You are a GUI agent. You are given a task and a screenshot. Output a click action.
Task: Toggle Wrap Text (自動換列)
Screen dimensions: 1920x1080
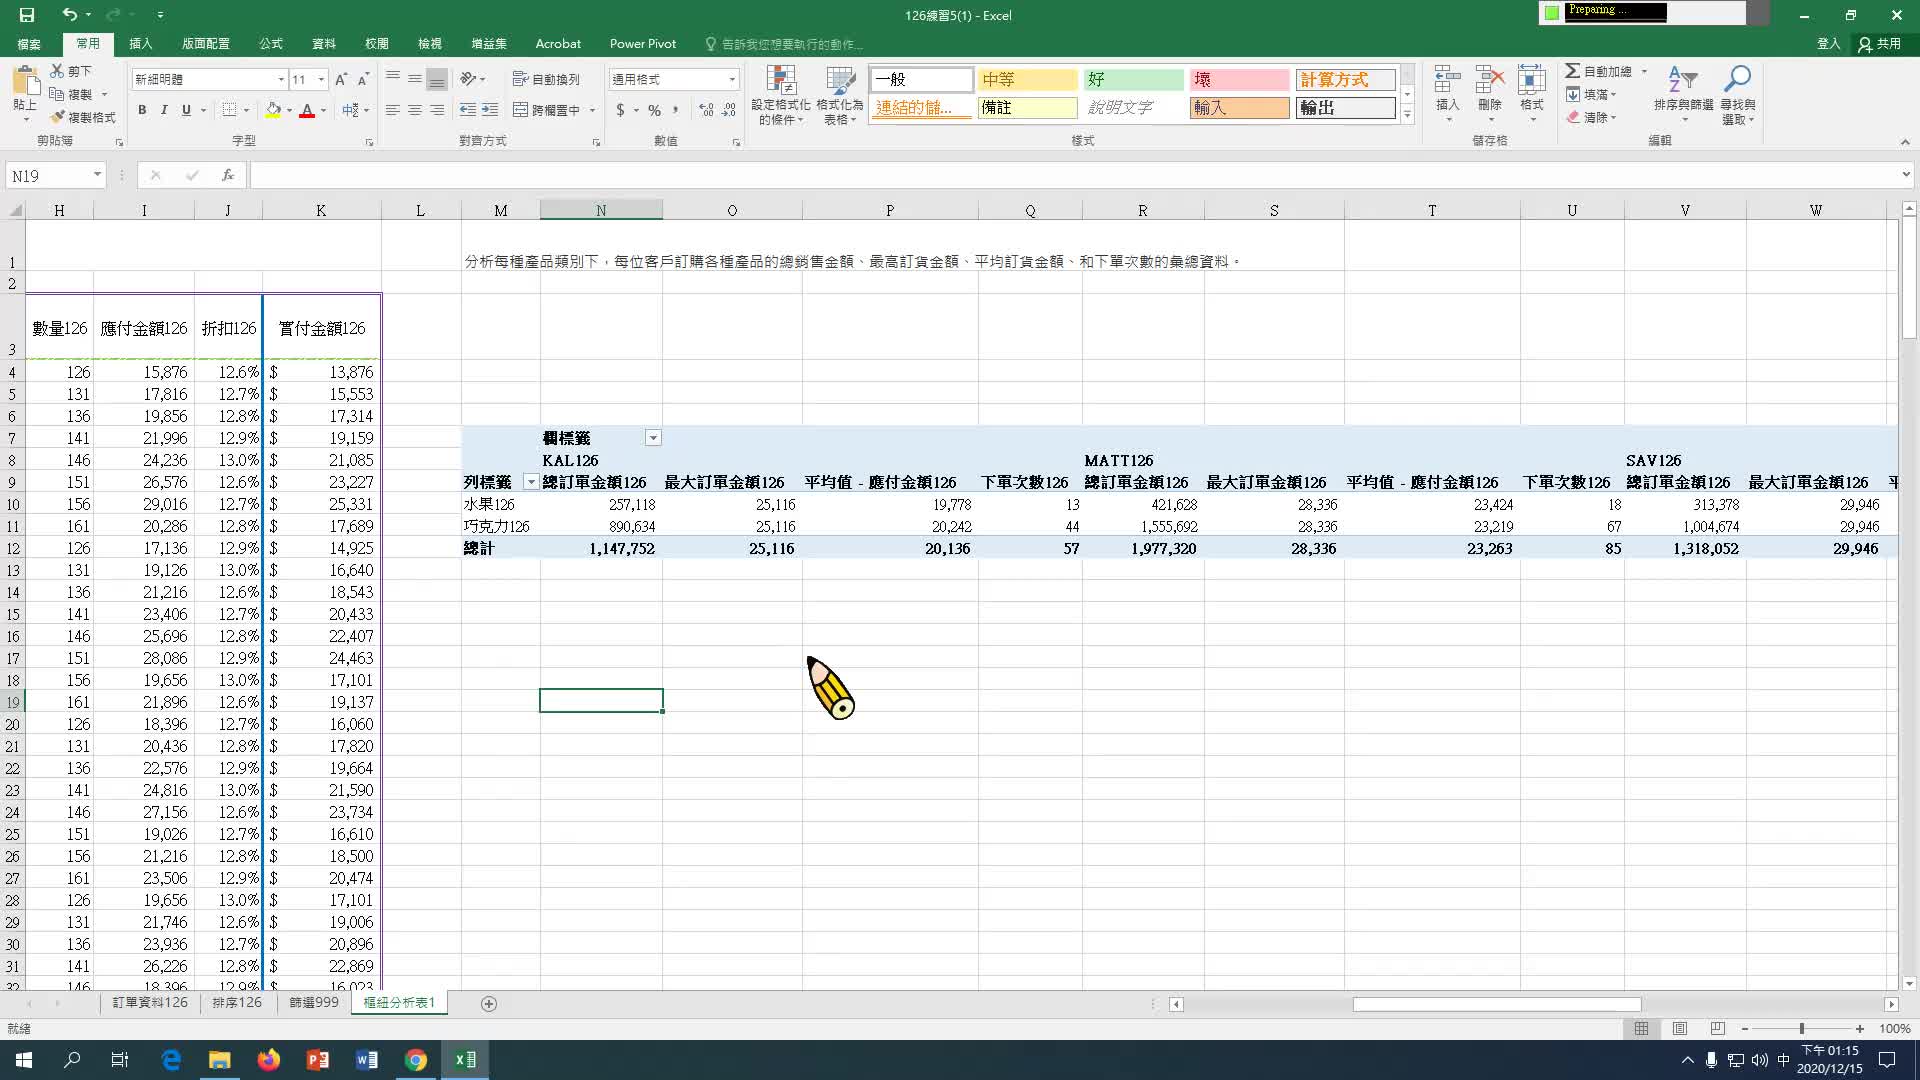546,79
